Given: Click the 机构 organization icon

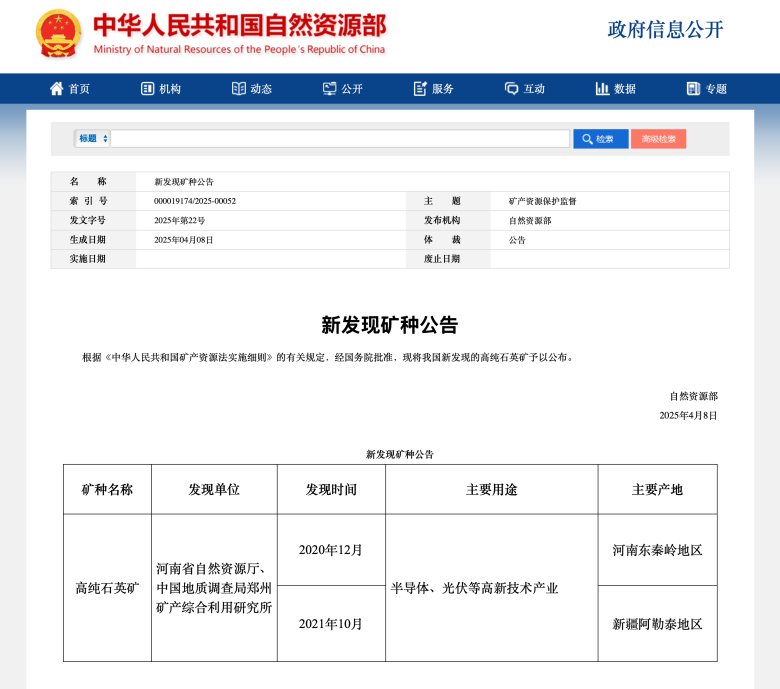Looking at the screenshot, I should coord(147,88).
